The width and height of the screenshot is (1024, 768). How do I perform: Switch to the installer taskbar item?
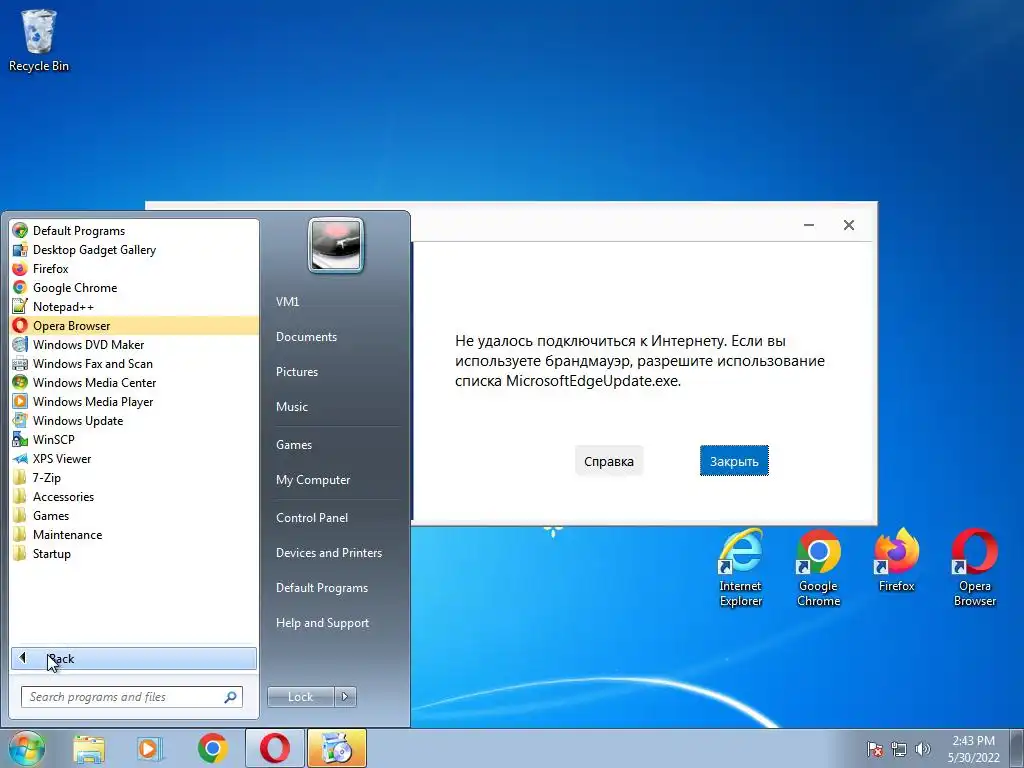click(337, 748)
